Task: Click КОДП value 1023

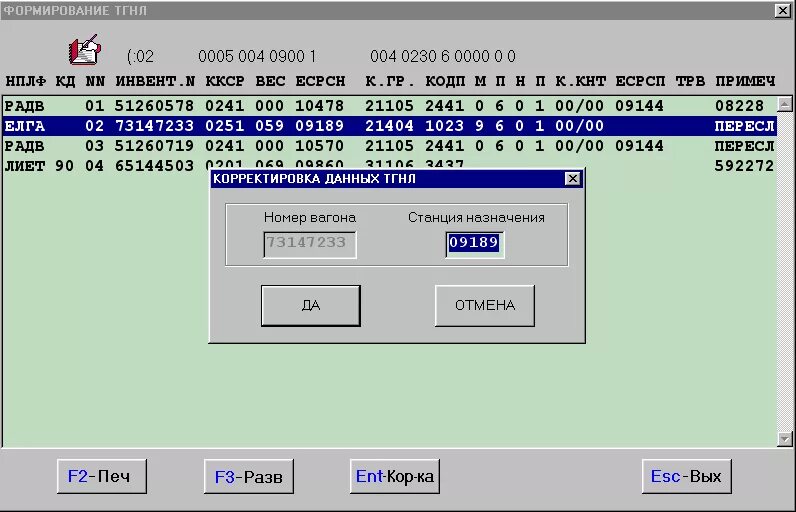Action: pyautogui.click(x=445, y=126)
